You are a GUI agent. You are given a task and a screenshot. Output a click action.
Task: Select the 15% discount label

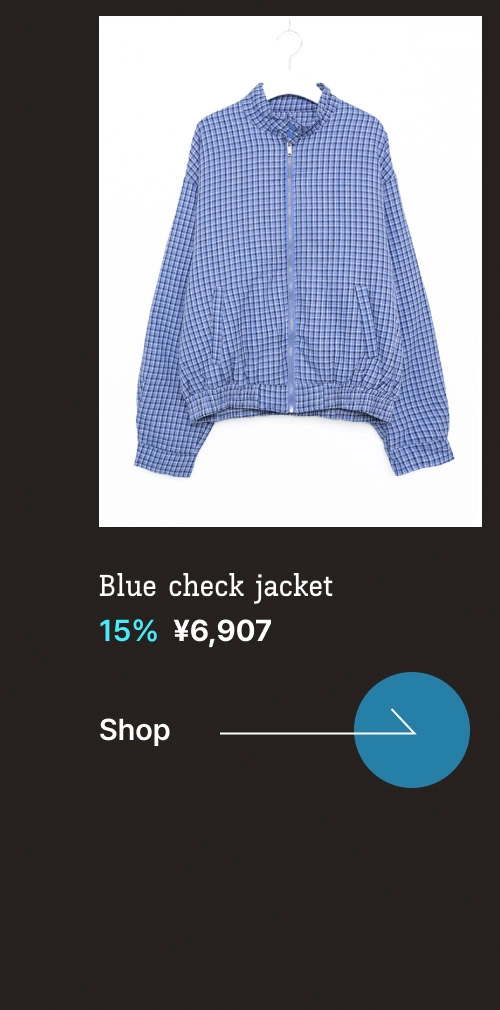pyautogui.click(x=128, y=631)
